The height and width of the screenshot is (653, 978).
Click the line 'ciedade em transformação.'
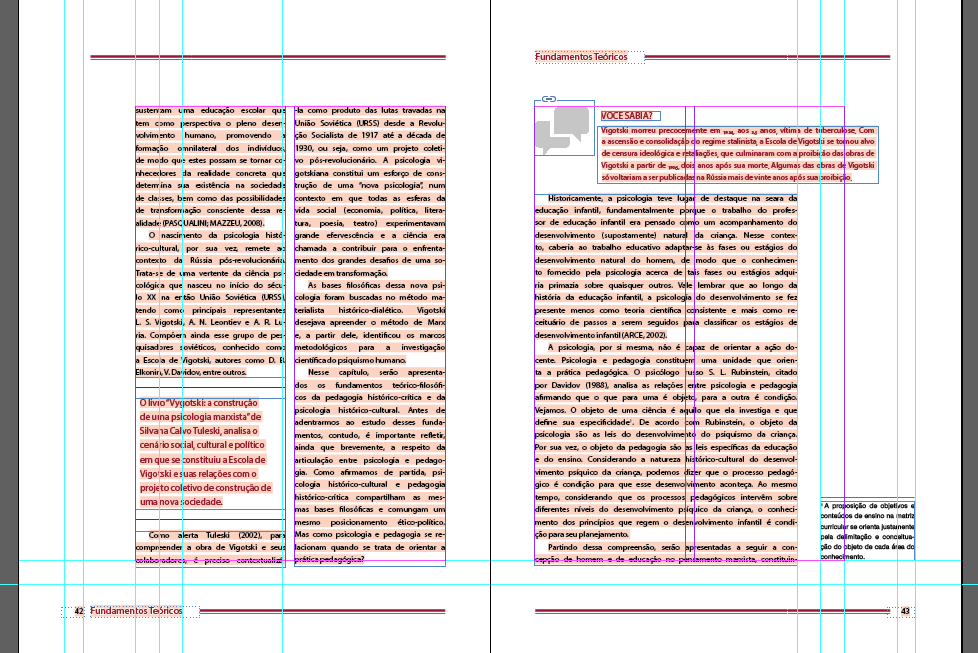(x=341, y=273)
